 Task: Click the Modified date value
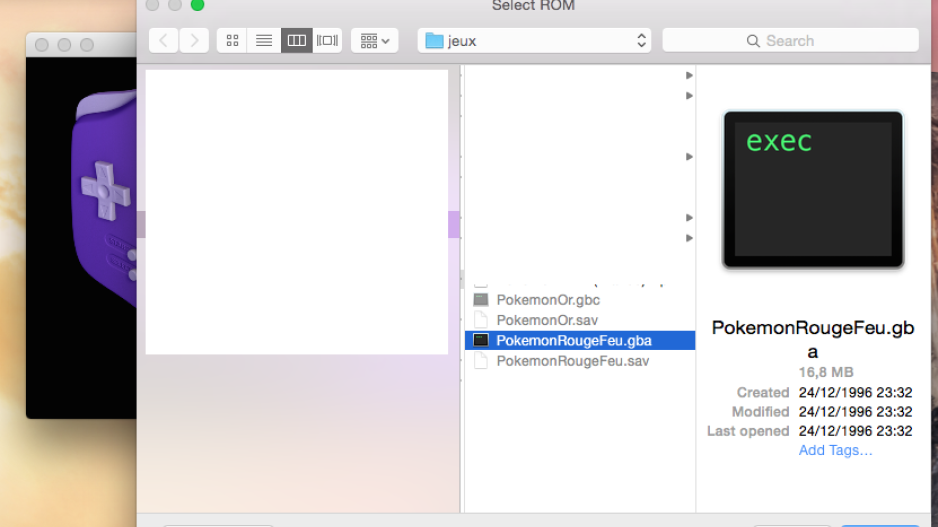855,412
